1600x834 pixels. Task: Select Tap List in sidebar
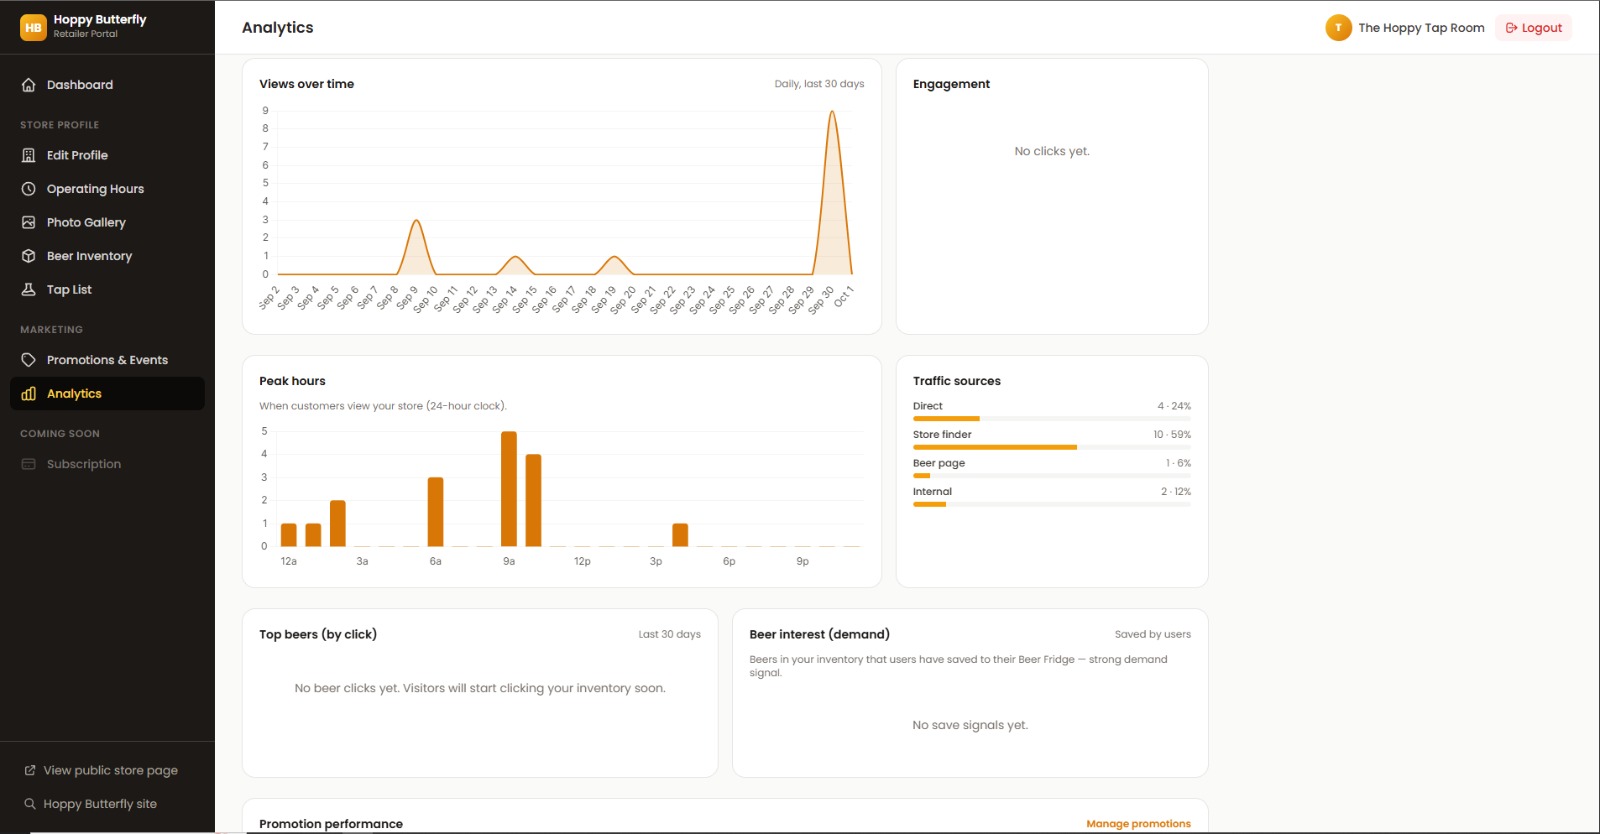[107, 290]
